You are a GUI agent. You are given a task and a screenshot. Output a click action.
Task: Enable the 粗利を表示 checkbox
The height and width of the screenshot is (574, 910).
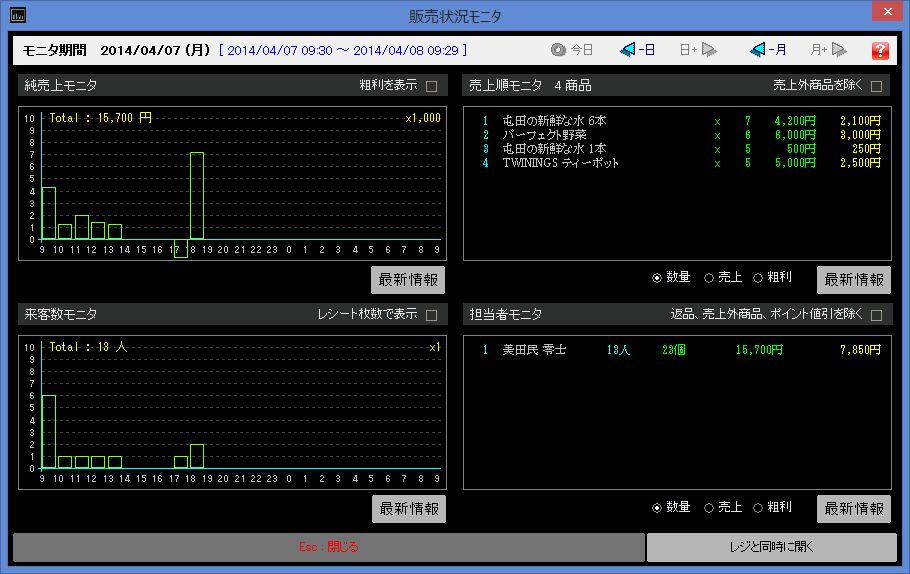(432, 86)
